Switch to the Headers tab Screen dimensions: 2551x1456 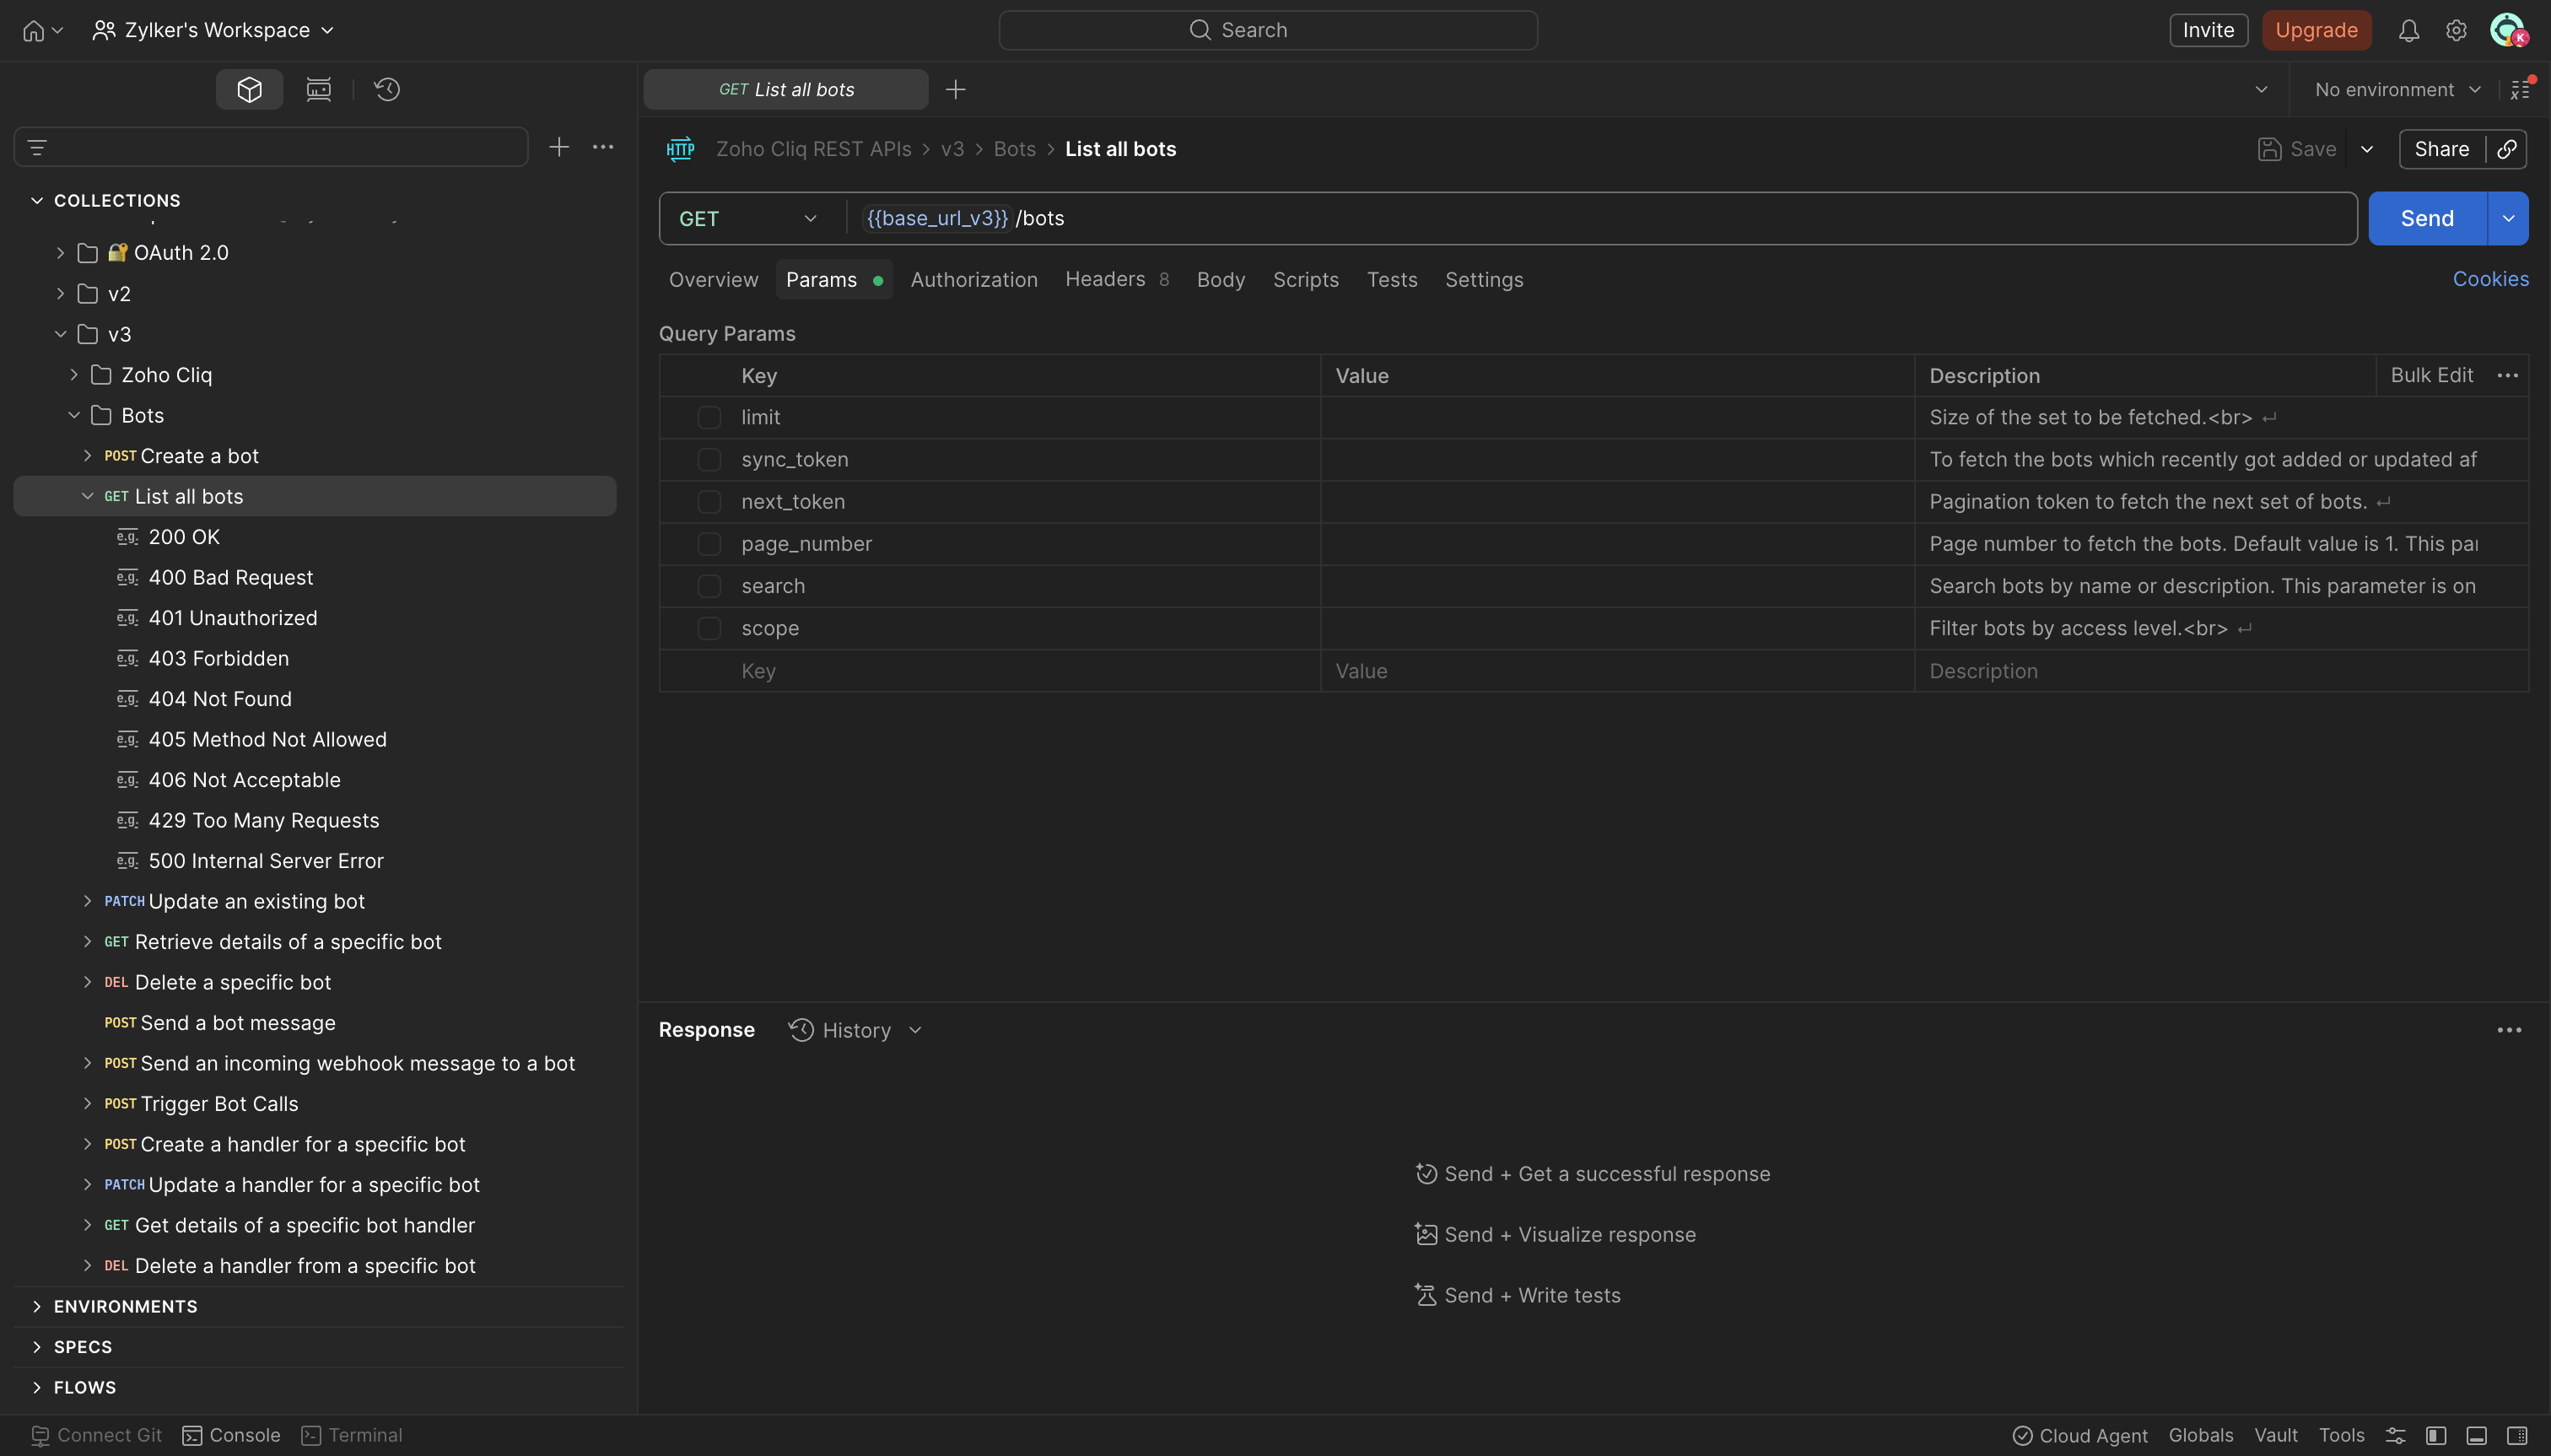click(1116, 279)
